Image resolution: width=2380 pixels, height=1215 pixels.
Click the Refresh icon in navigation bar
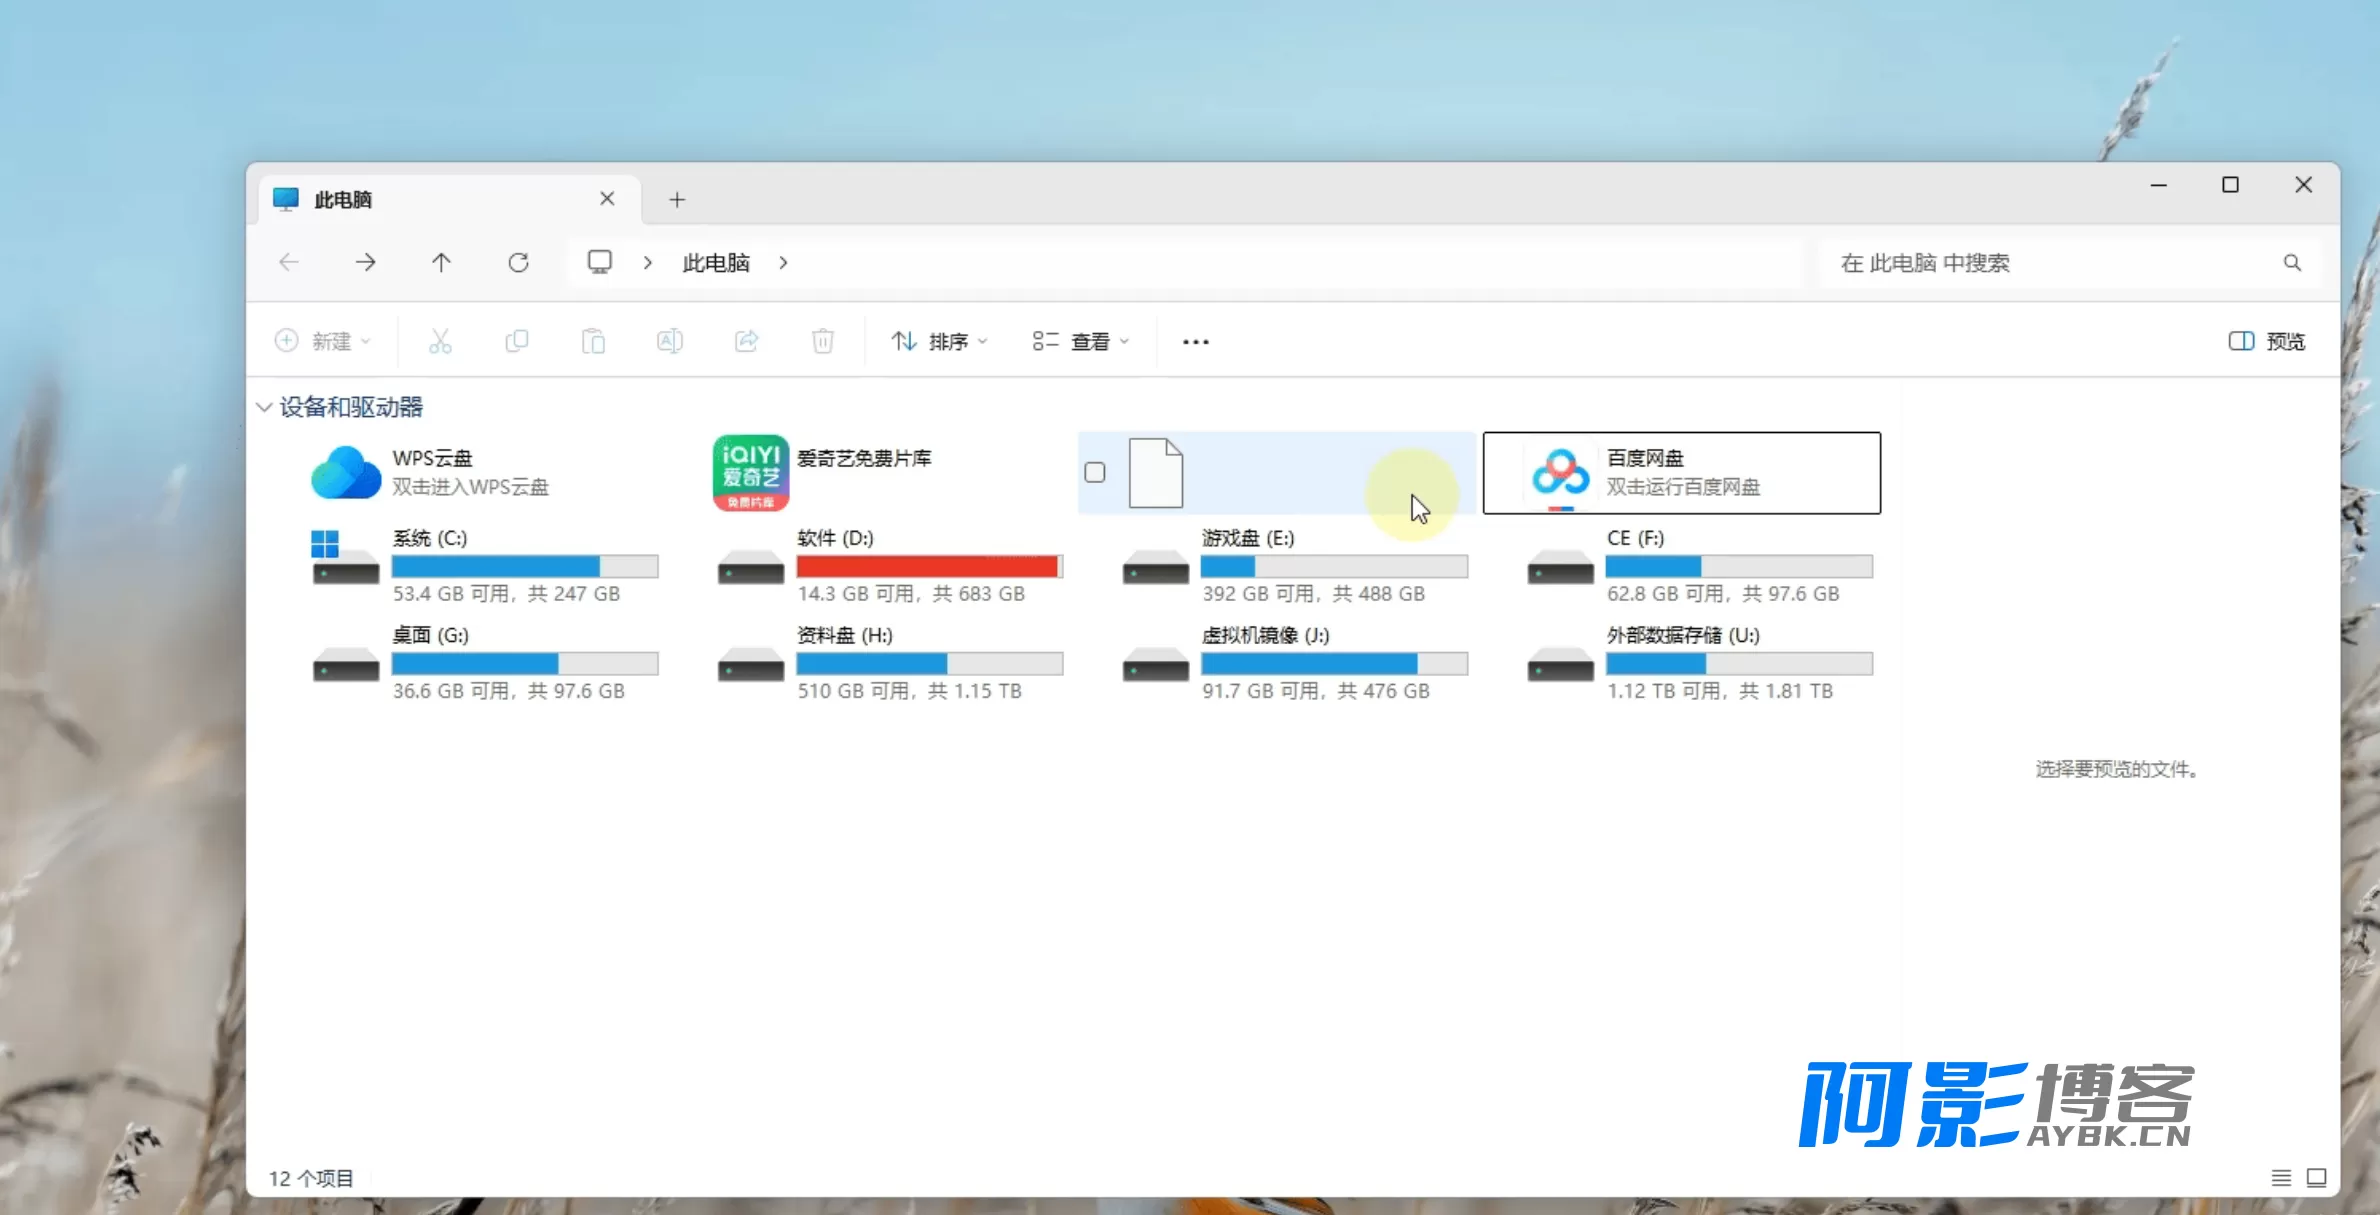pos(518,263)
